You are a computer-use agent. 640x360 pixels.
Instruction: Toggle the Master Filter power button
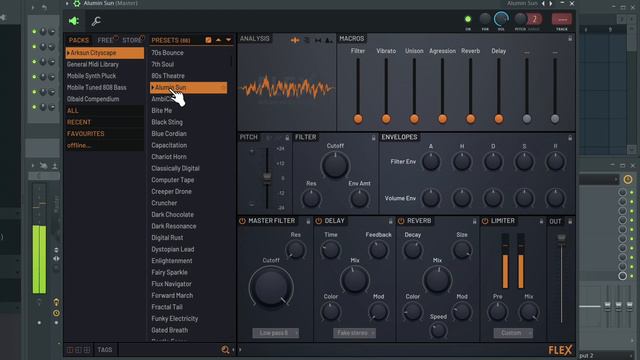coord(242,221)
